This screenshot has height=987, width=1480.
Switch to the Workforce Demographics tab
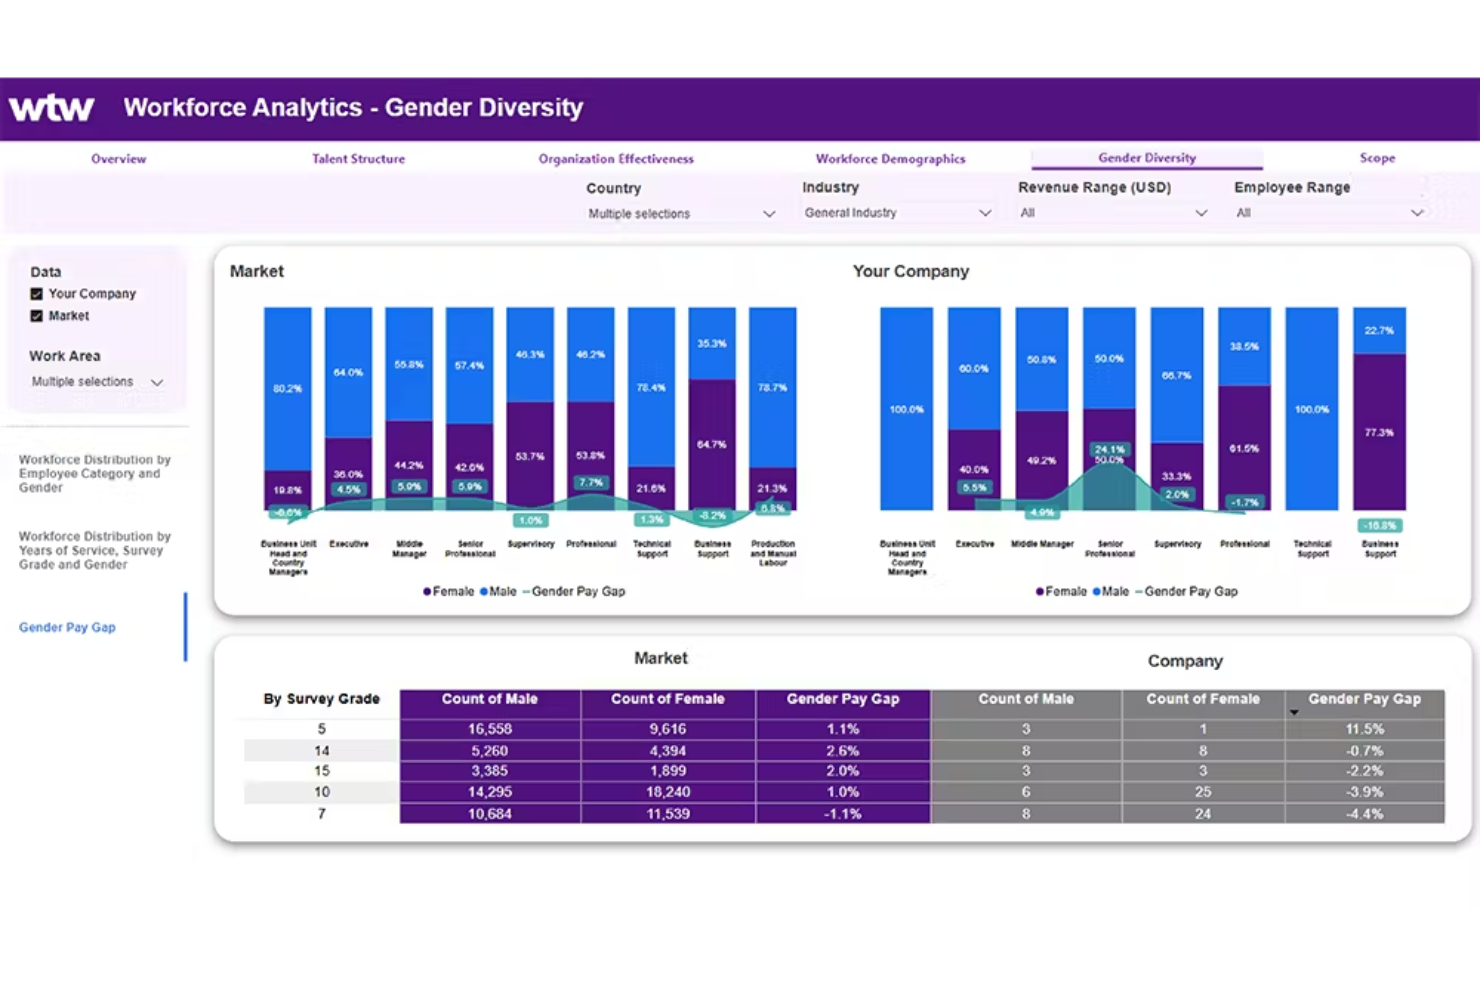[890, 158]
